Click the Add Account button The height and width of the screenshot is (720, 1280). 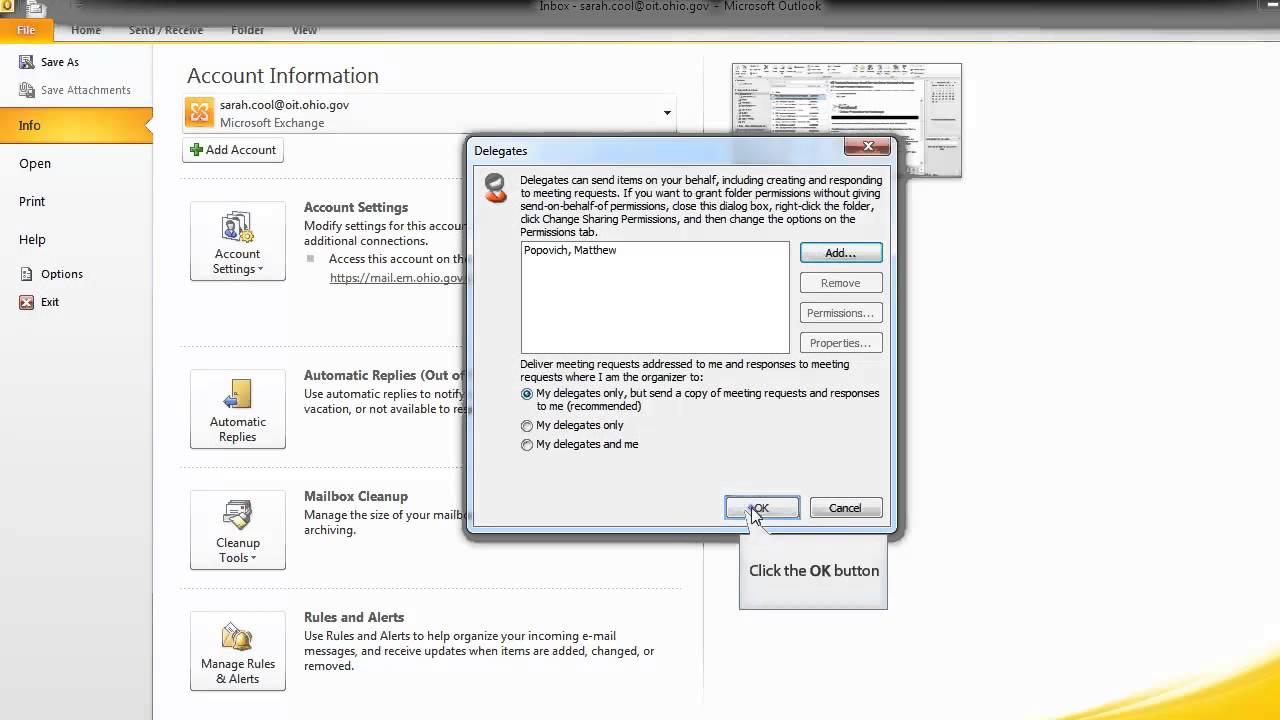(233, 150)
